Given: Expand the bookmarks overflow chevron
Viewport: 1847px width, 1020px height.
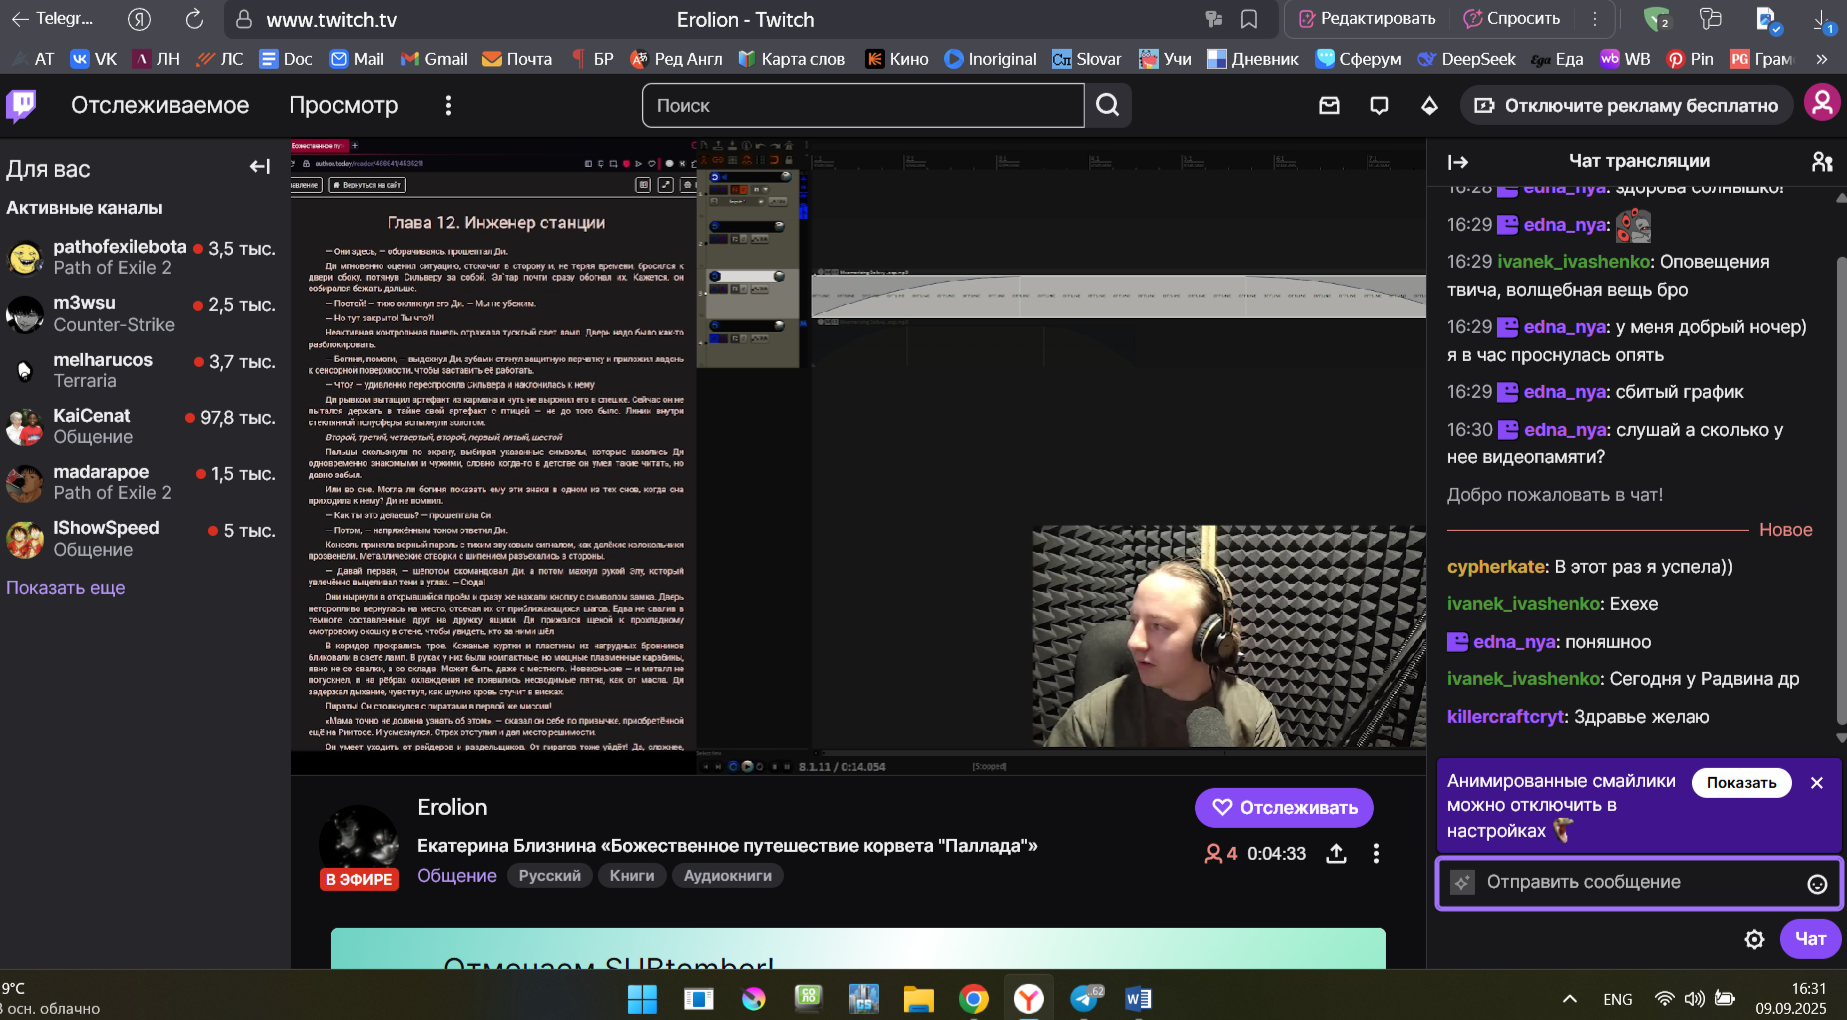Looking at the screenshot, I should pos(1822,59).
